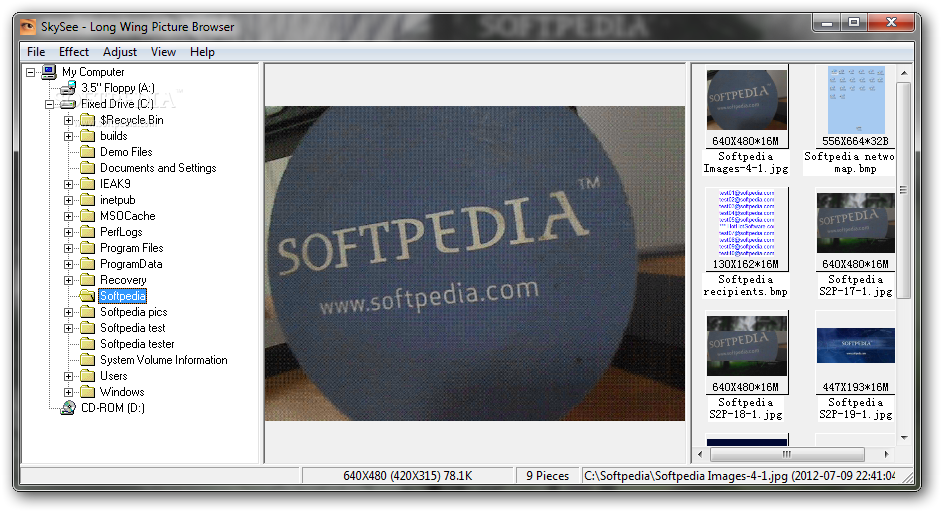Expand the Softpedia pics folder node

click(x=68, y=312)
